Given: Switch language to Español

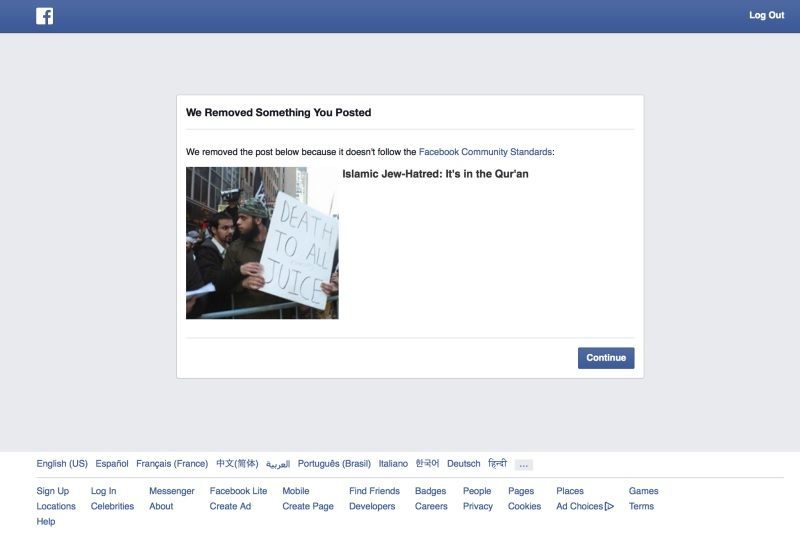Looking at the screenshot, I should (x=112, y=463).
